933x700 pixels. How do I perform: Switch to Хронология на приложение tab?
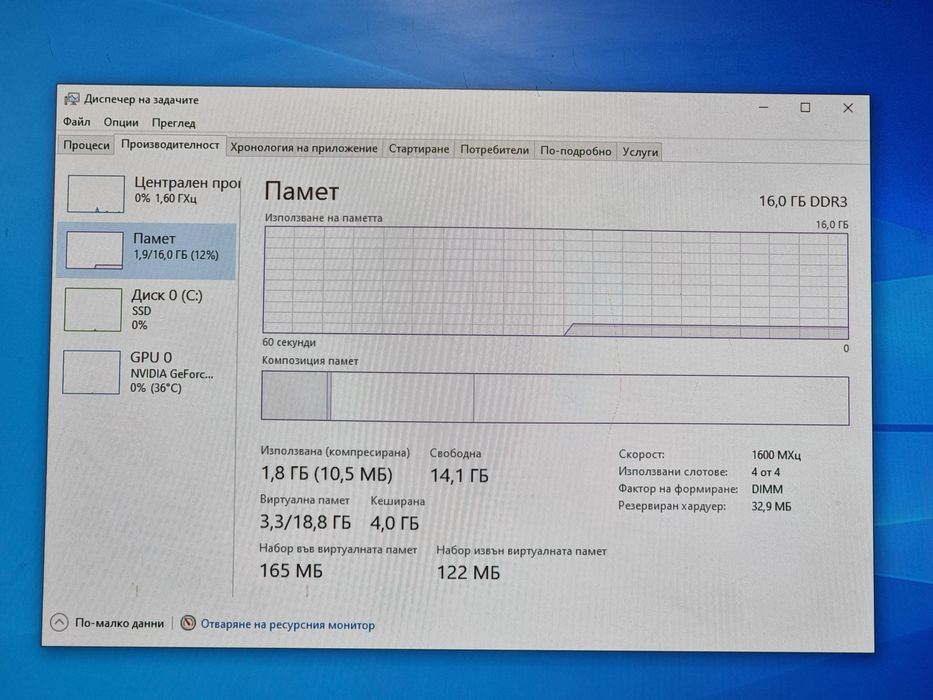[303, 148]
